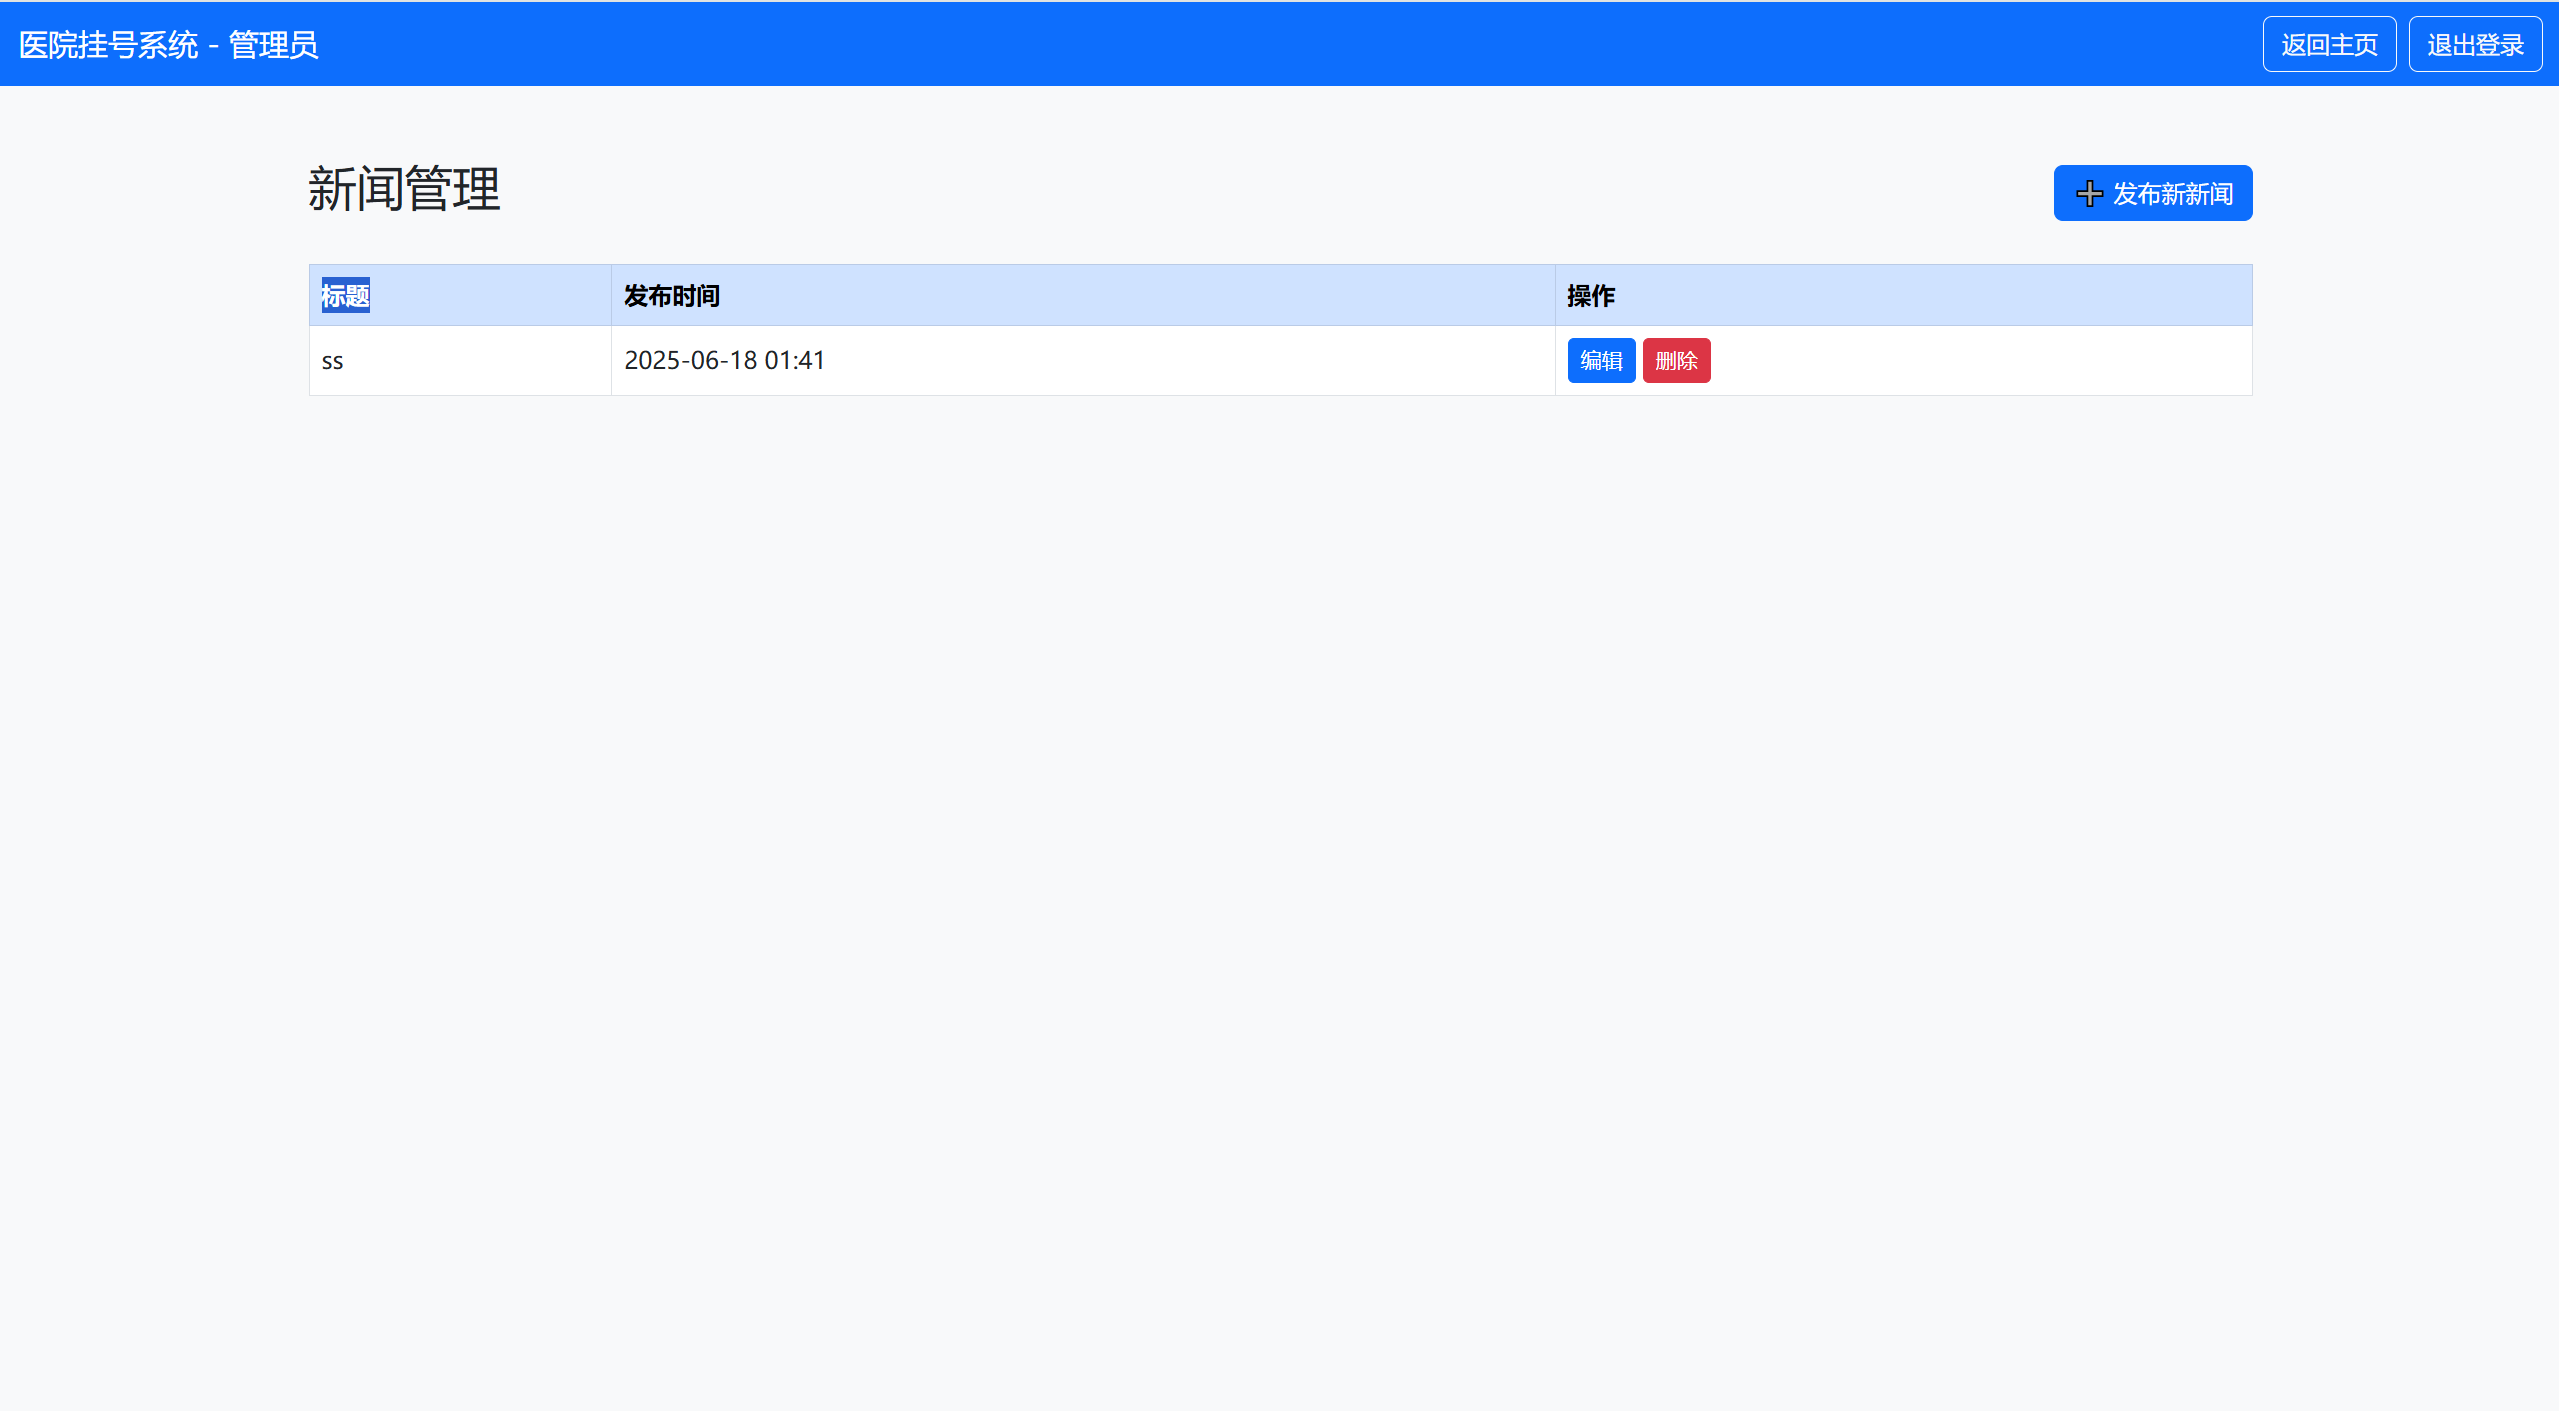The width and height of the screenshot is (2559, 1411).
Task: Edit the ss news with 编辑
Action: tap(1600, 361)
